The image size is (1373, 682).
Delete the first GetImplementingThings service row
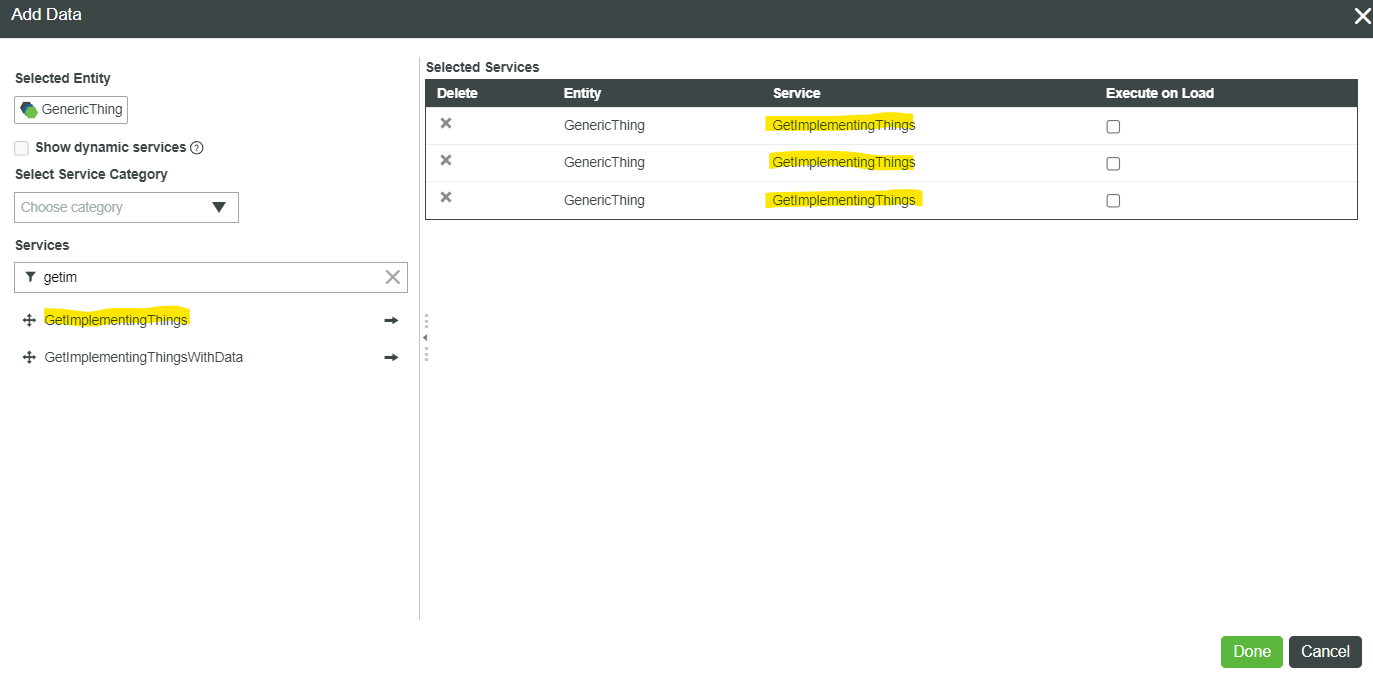point(446,122)
